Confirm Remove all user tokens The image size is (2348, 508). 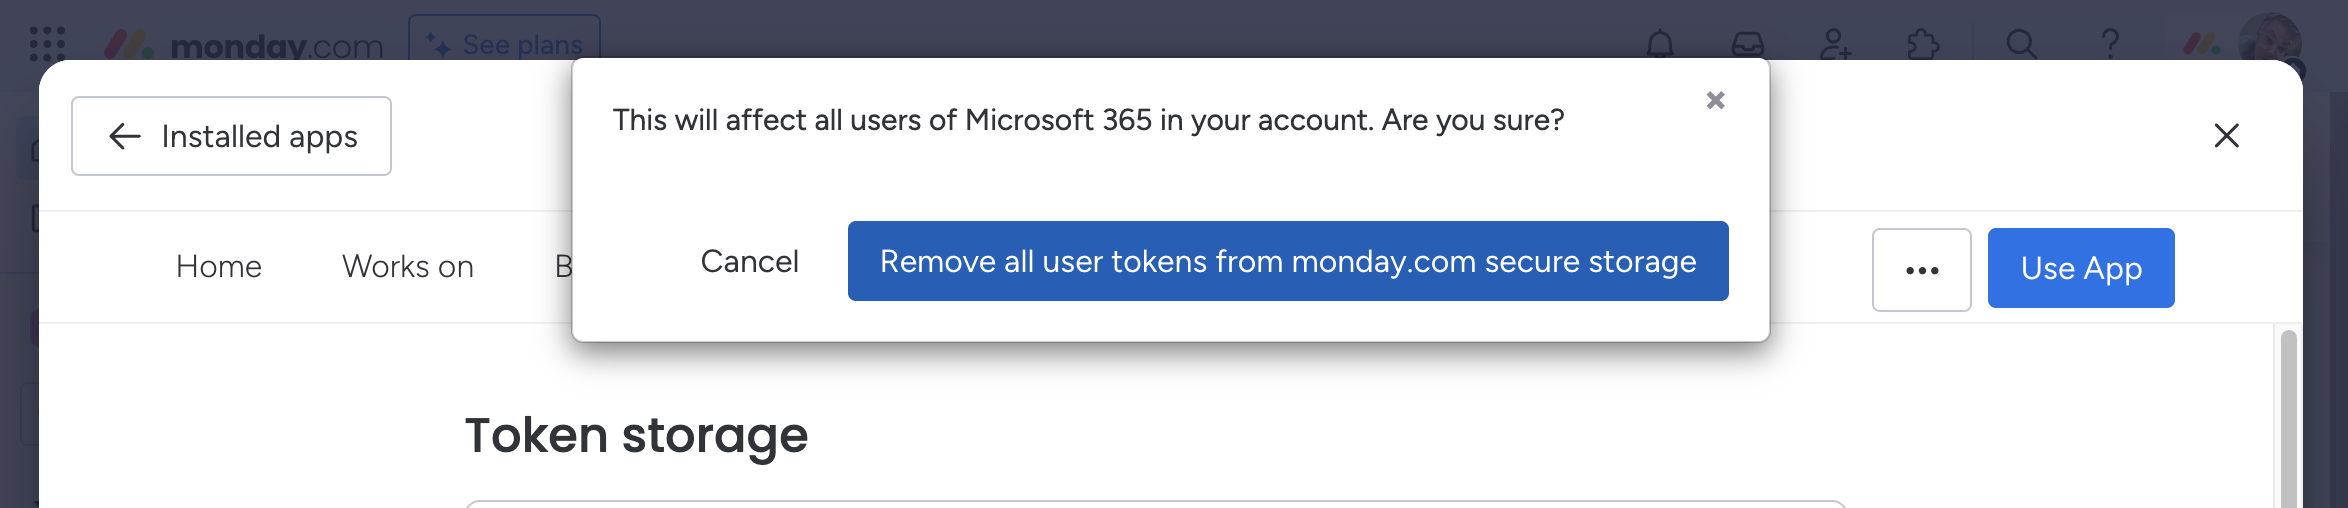coord(1287,261)
